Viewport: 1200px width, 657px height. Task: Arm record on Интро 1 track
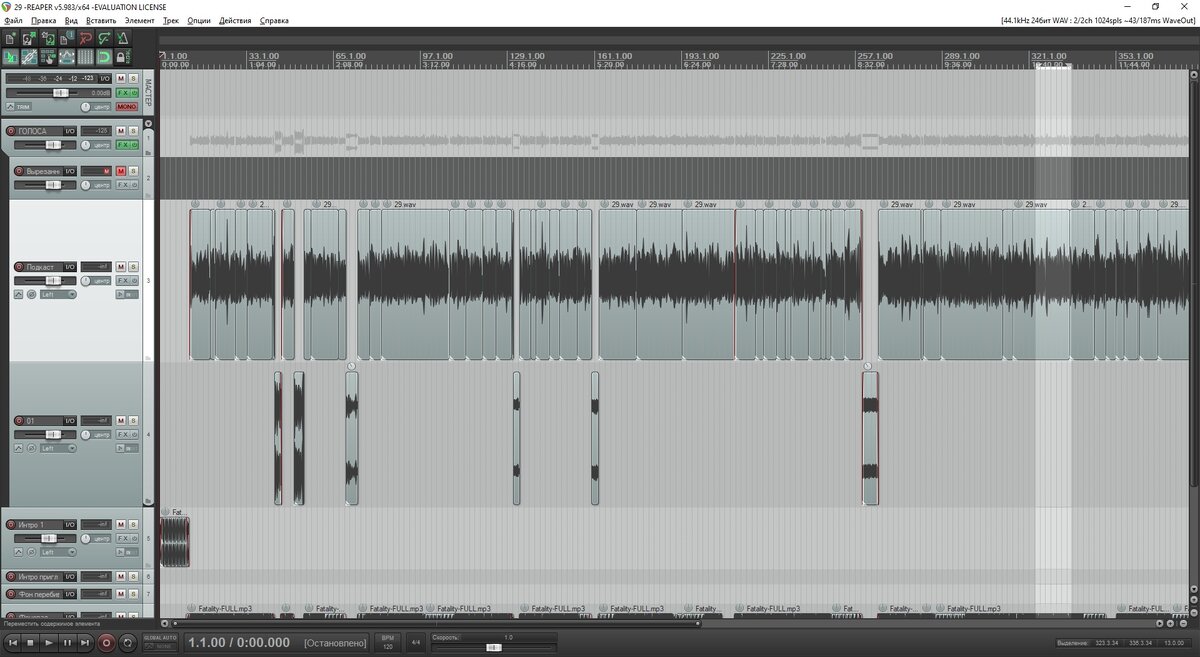coord(11,525)
